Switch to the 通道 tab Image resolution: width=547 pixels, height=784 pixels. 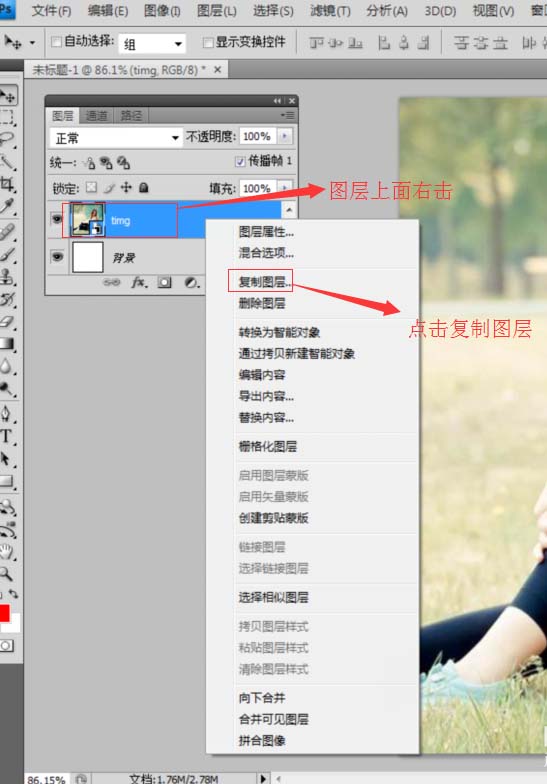pos(96,116)
